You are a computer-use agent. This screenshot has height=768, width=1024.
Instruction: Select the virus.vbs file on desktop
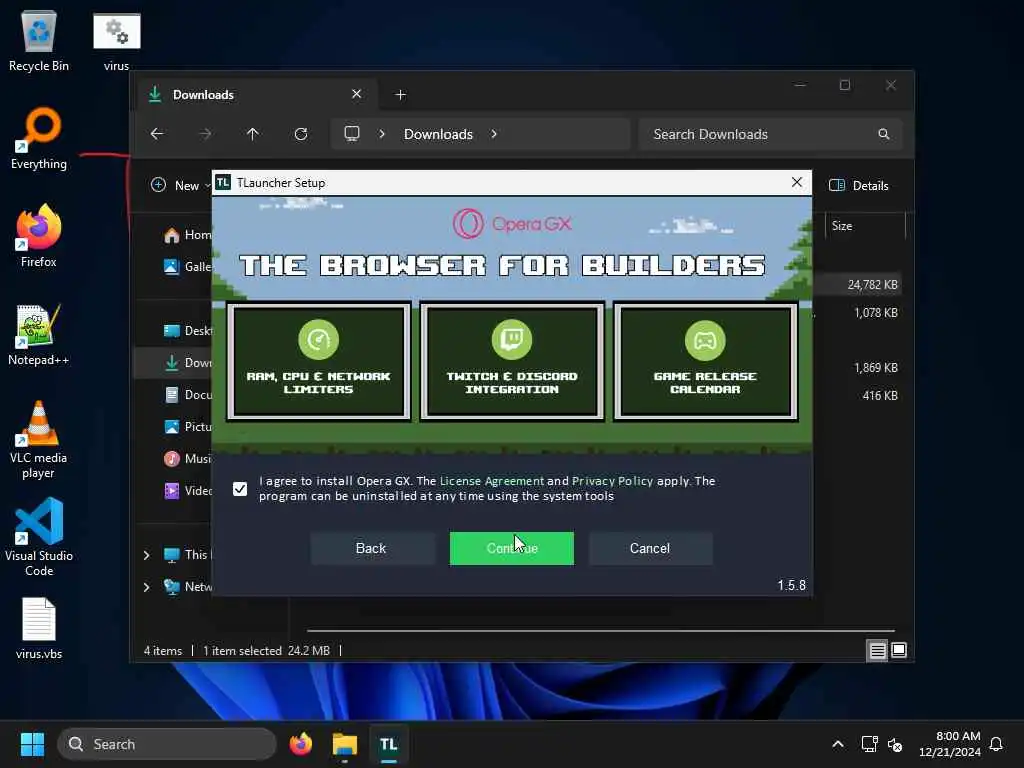point(39,628)
